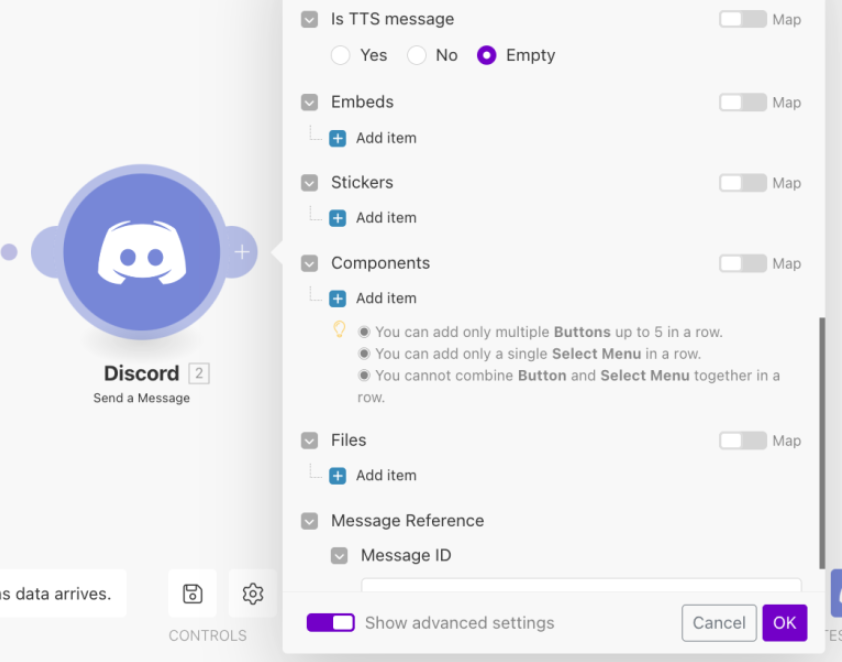Toggle the Map switch for Embeds
Screen dimensions: 842x662
(x=743, y=103)
